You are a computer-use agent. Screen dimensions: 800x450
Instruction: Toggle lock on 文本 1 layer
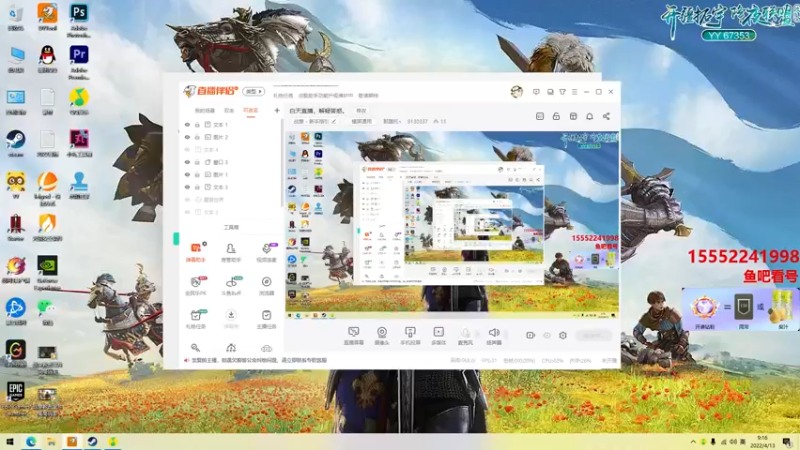pos(197,124)
